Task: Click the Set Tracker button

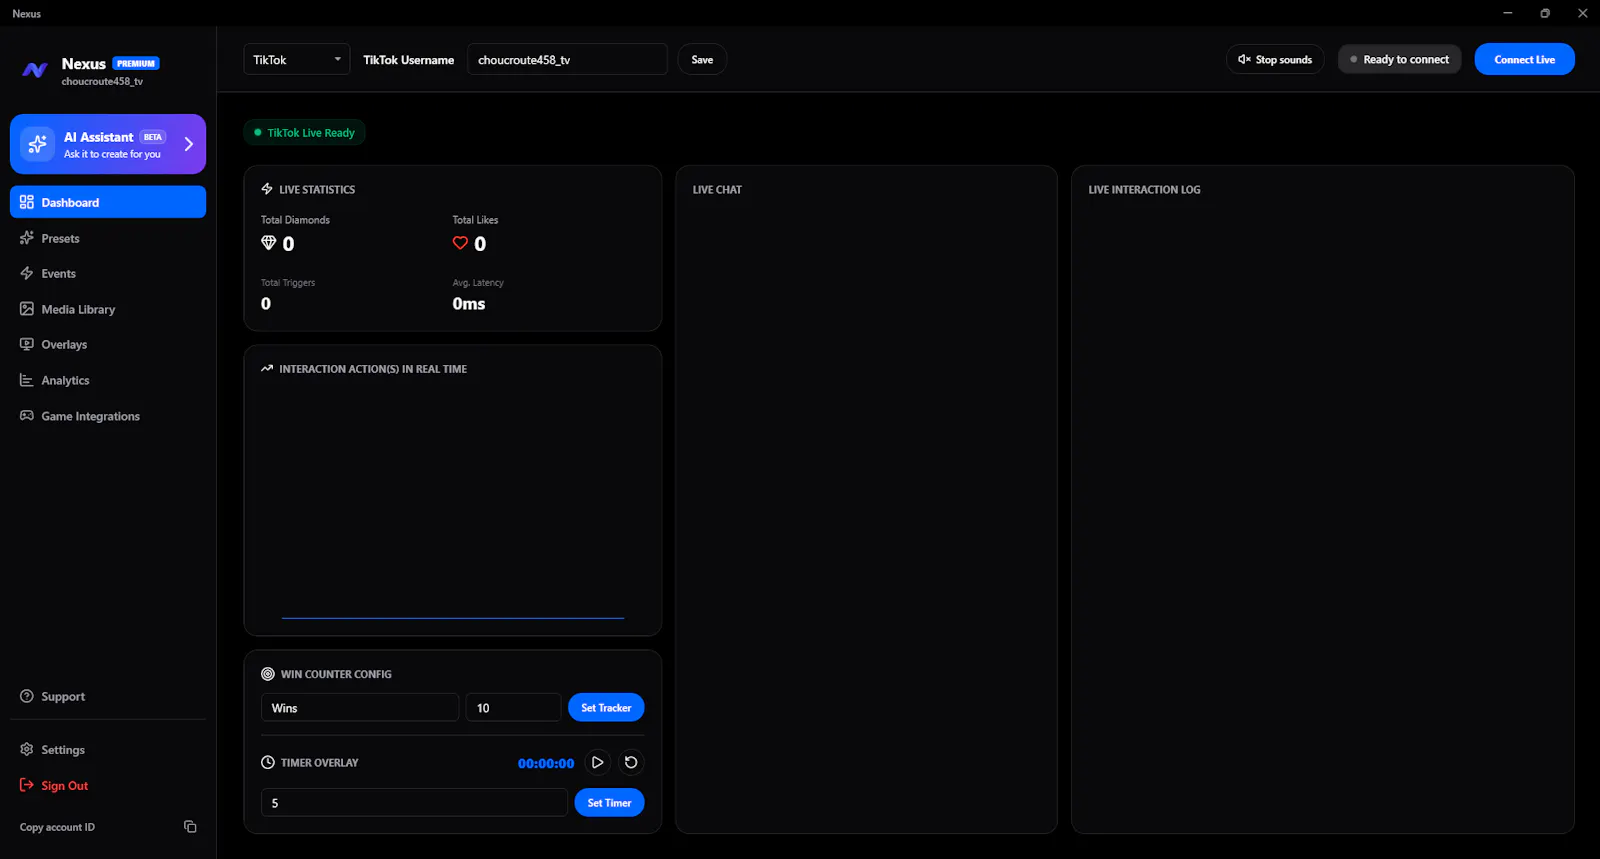Action: [606, 708]
